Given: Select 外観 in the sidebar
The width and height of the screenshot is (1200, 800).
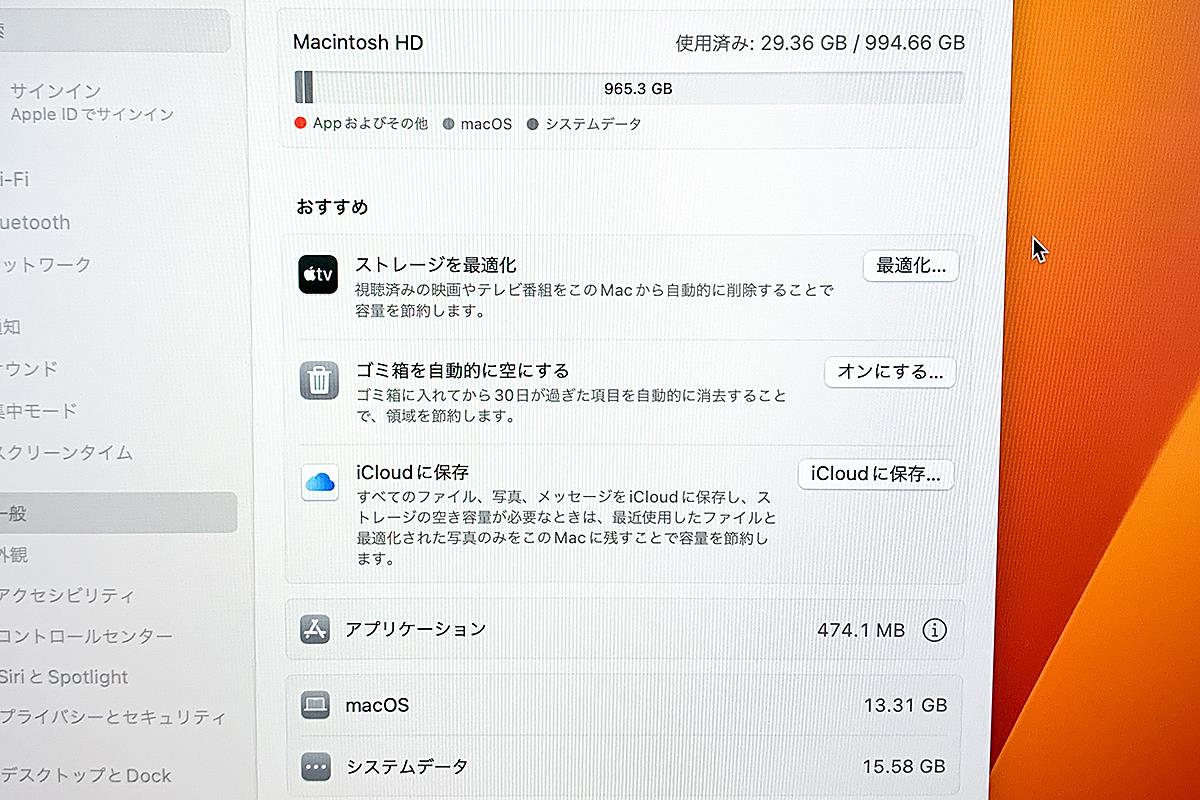Looking at the screenshot, I should coord(14,555).
